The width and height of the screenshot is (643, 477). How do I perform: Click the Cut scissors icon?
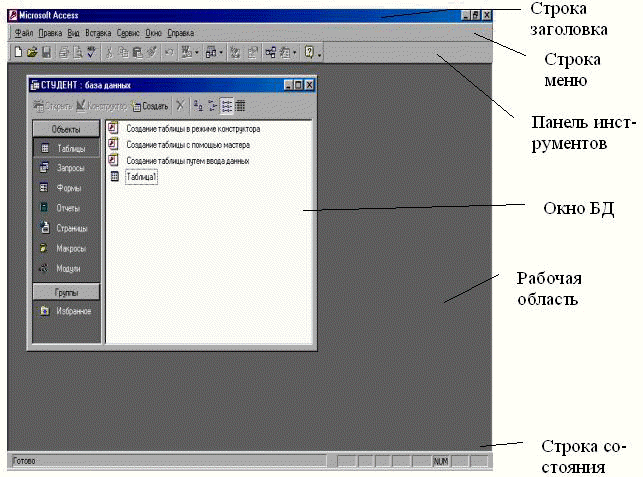tap(109, 52)
